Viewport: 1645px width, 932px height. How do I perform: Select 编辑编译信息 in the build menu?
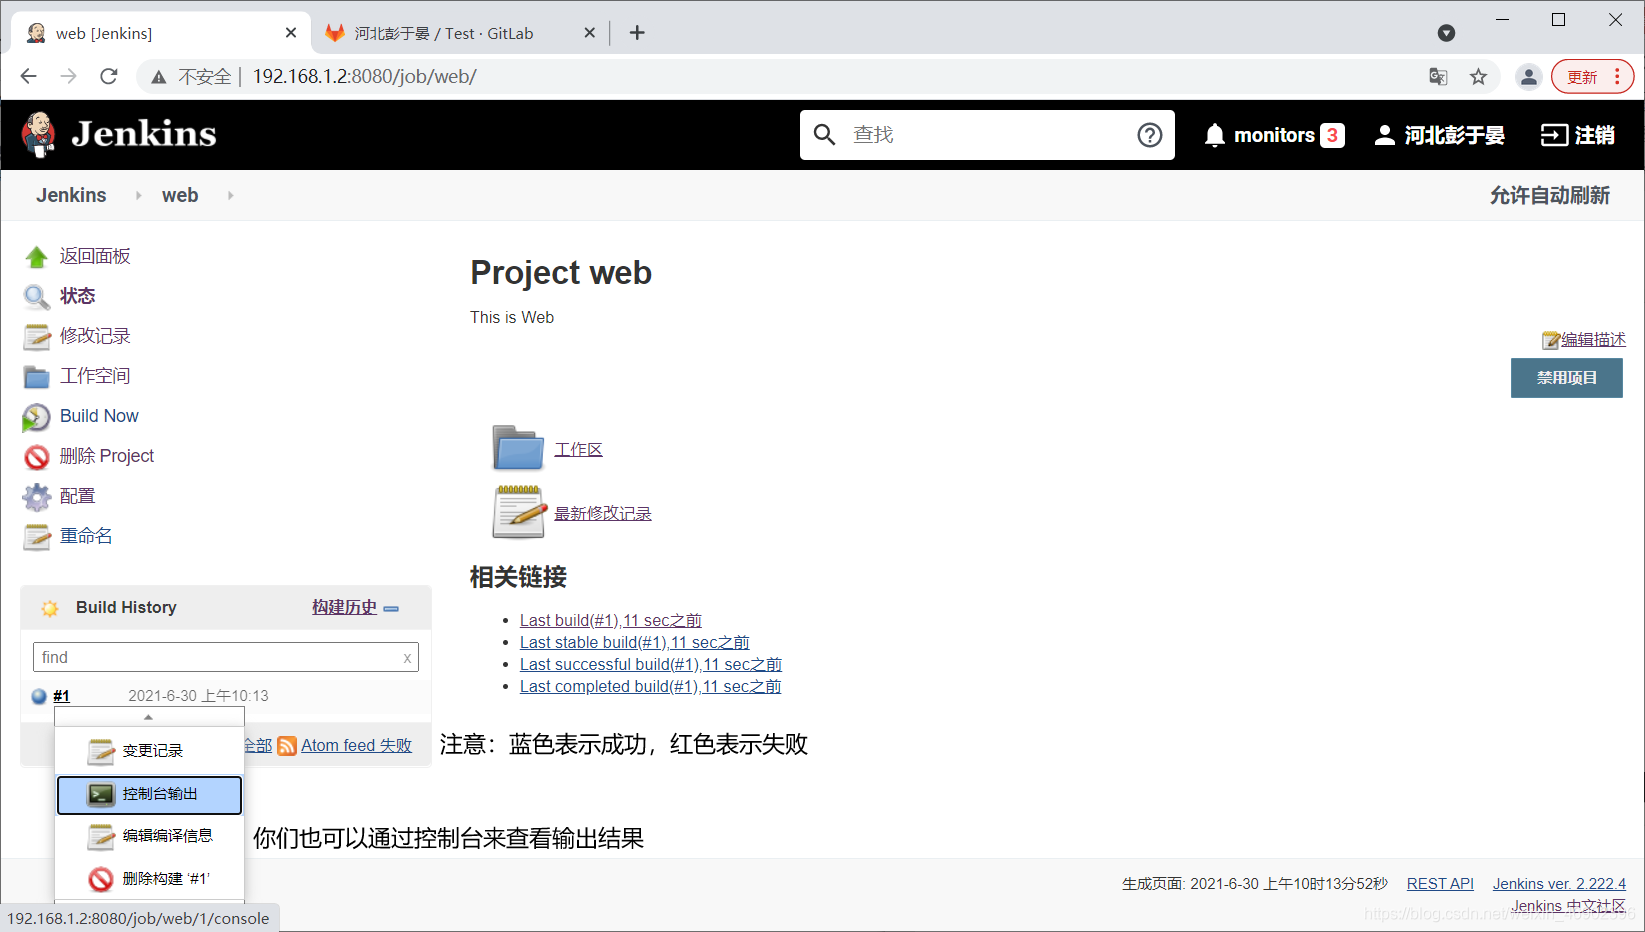click(x=150, y=836)
